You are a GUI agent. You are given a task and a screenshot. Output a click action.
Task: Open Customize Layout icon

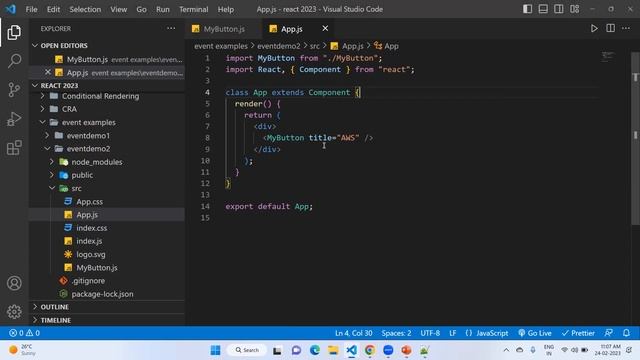[x=574, y=9]
